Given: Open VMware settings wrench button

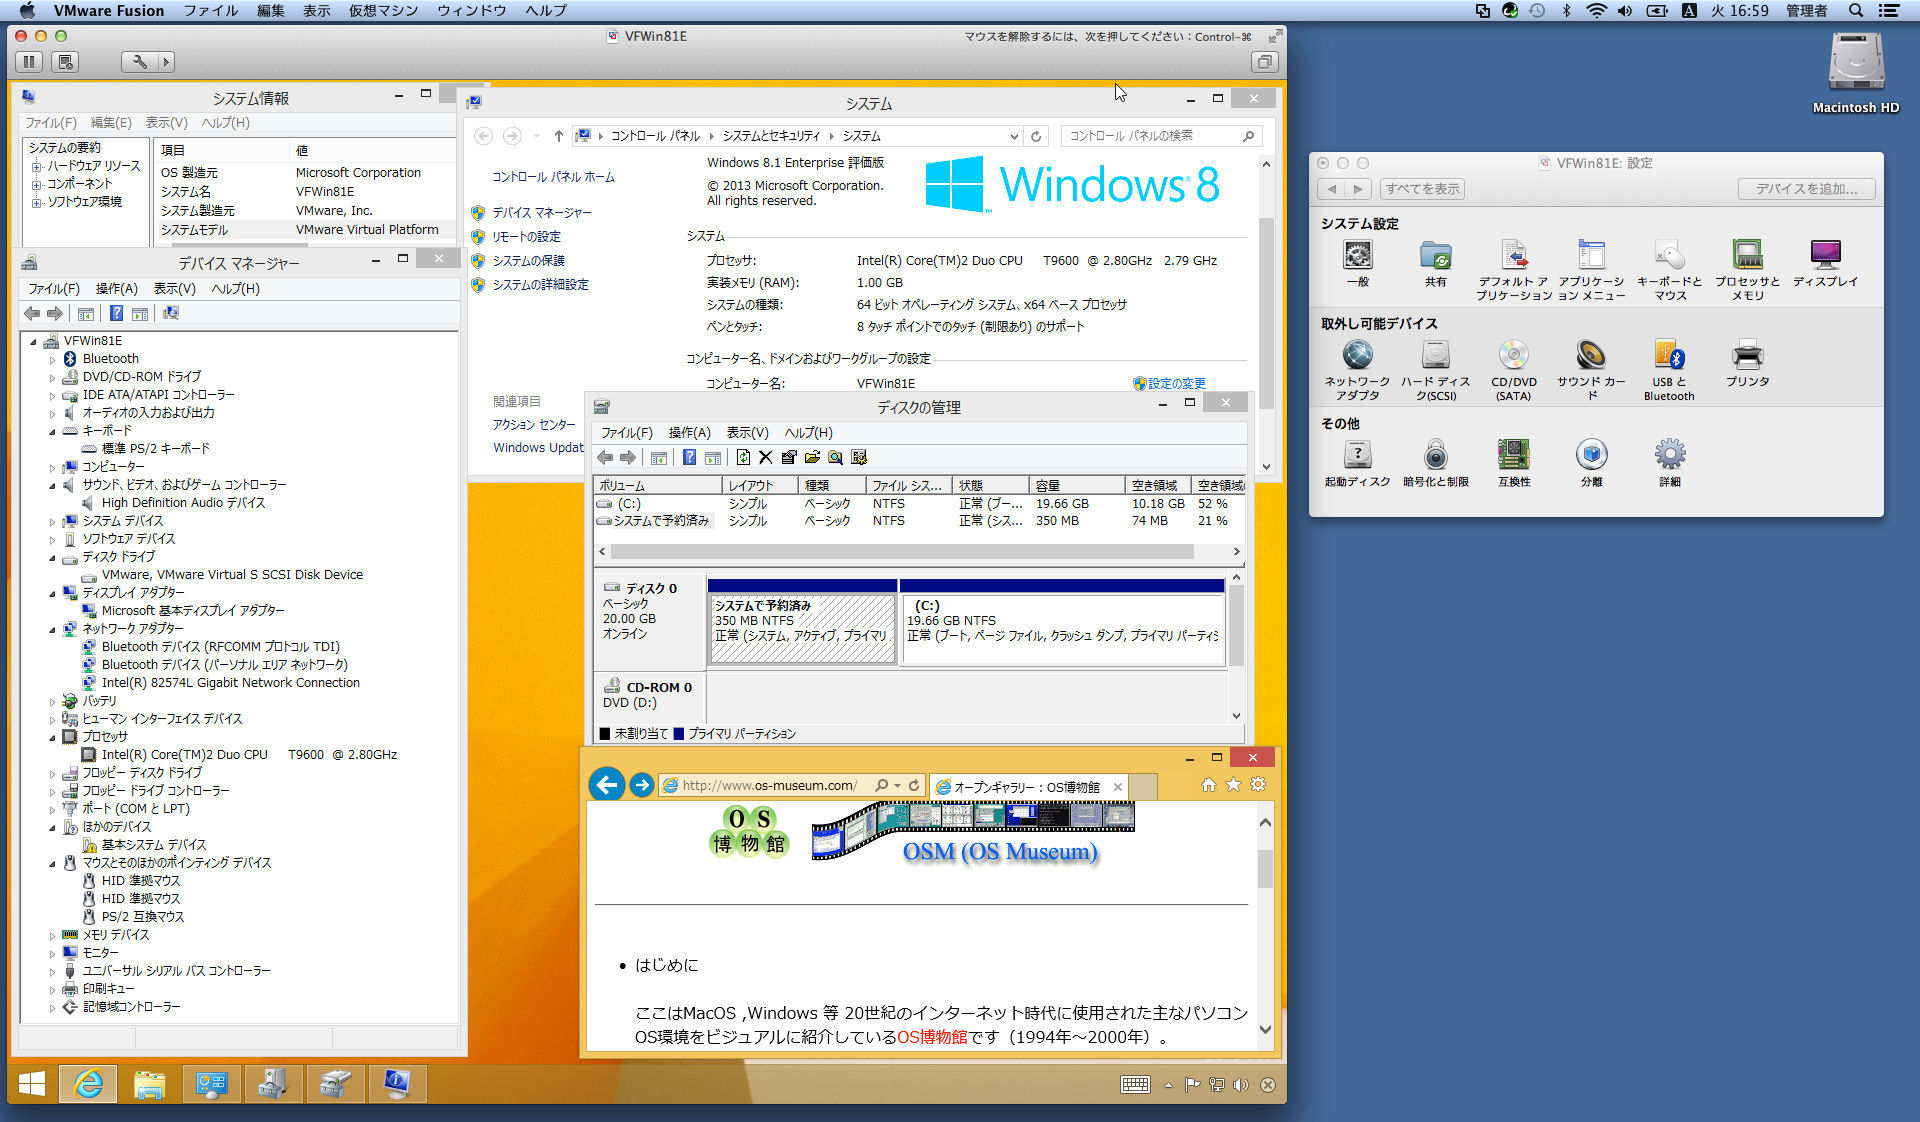Looking at the screenshot, I should pos(139,62).
